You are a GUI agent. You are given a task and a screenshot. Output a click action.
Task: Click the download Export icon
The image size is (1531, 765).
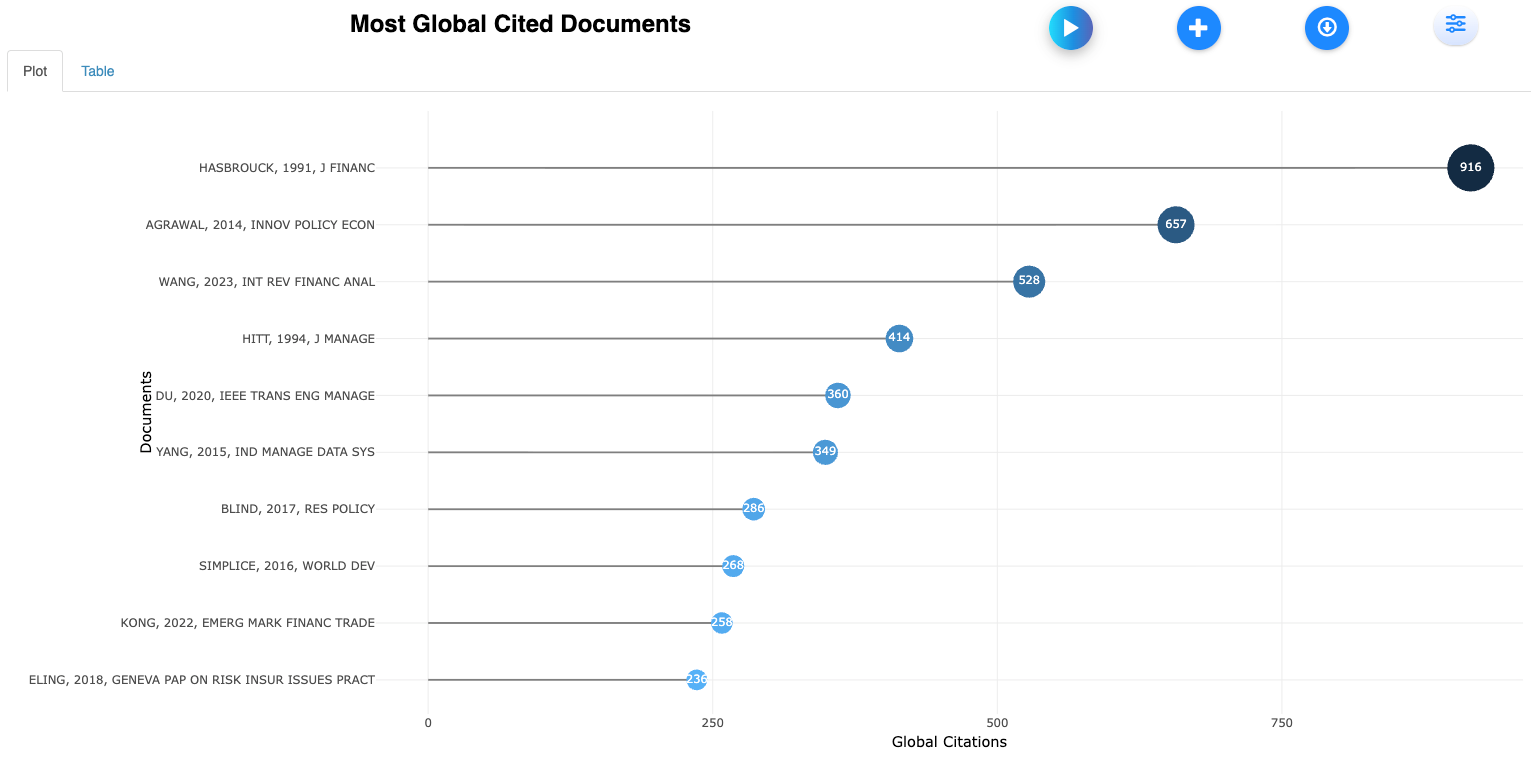(x=1326, y=28)
